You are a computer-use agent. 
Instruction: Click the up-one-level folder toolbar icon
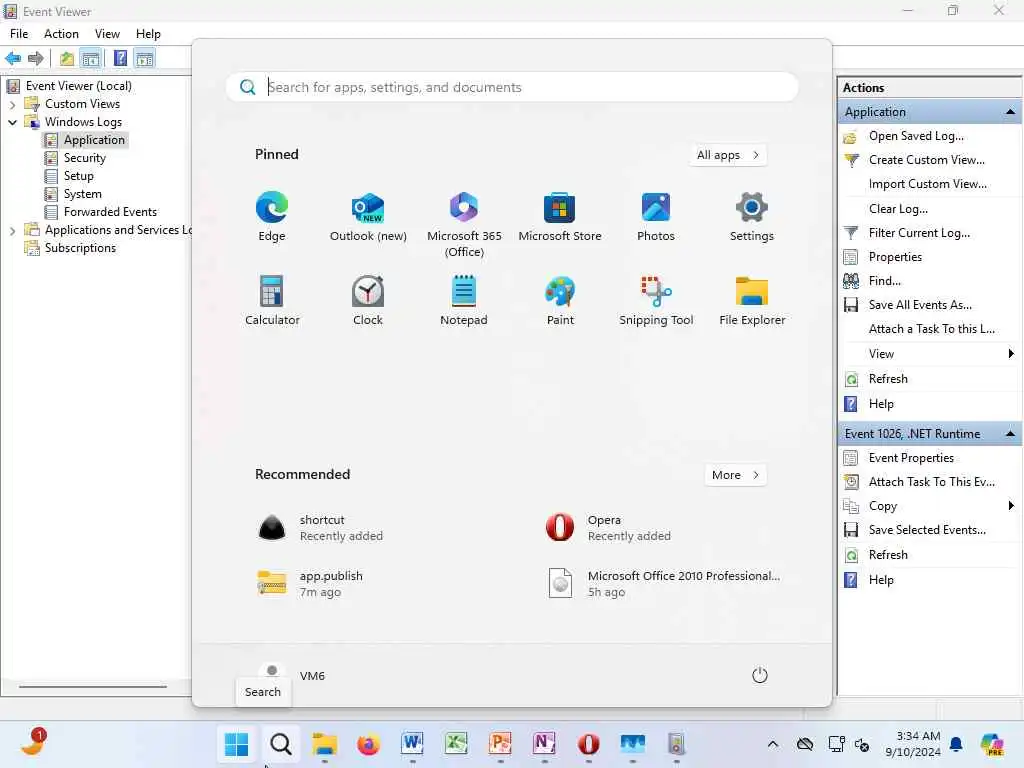[x=67, y=58]
